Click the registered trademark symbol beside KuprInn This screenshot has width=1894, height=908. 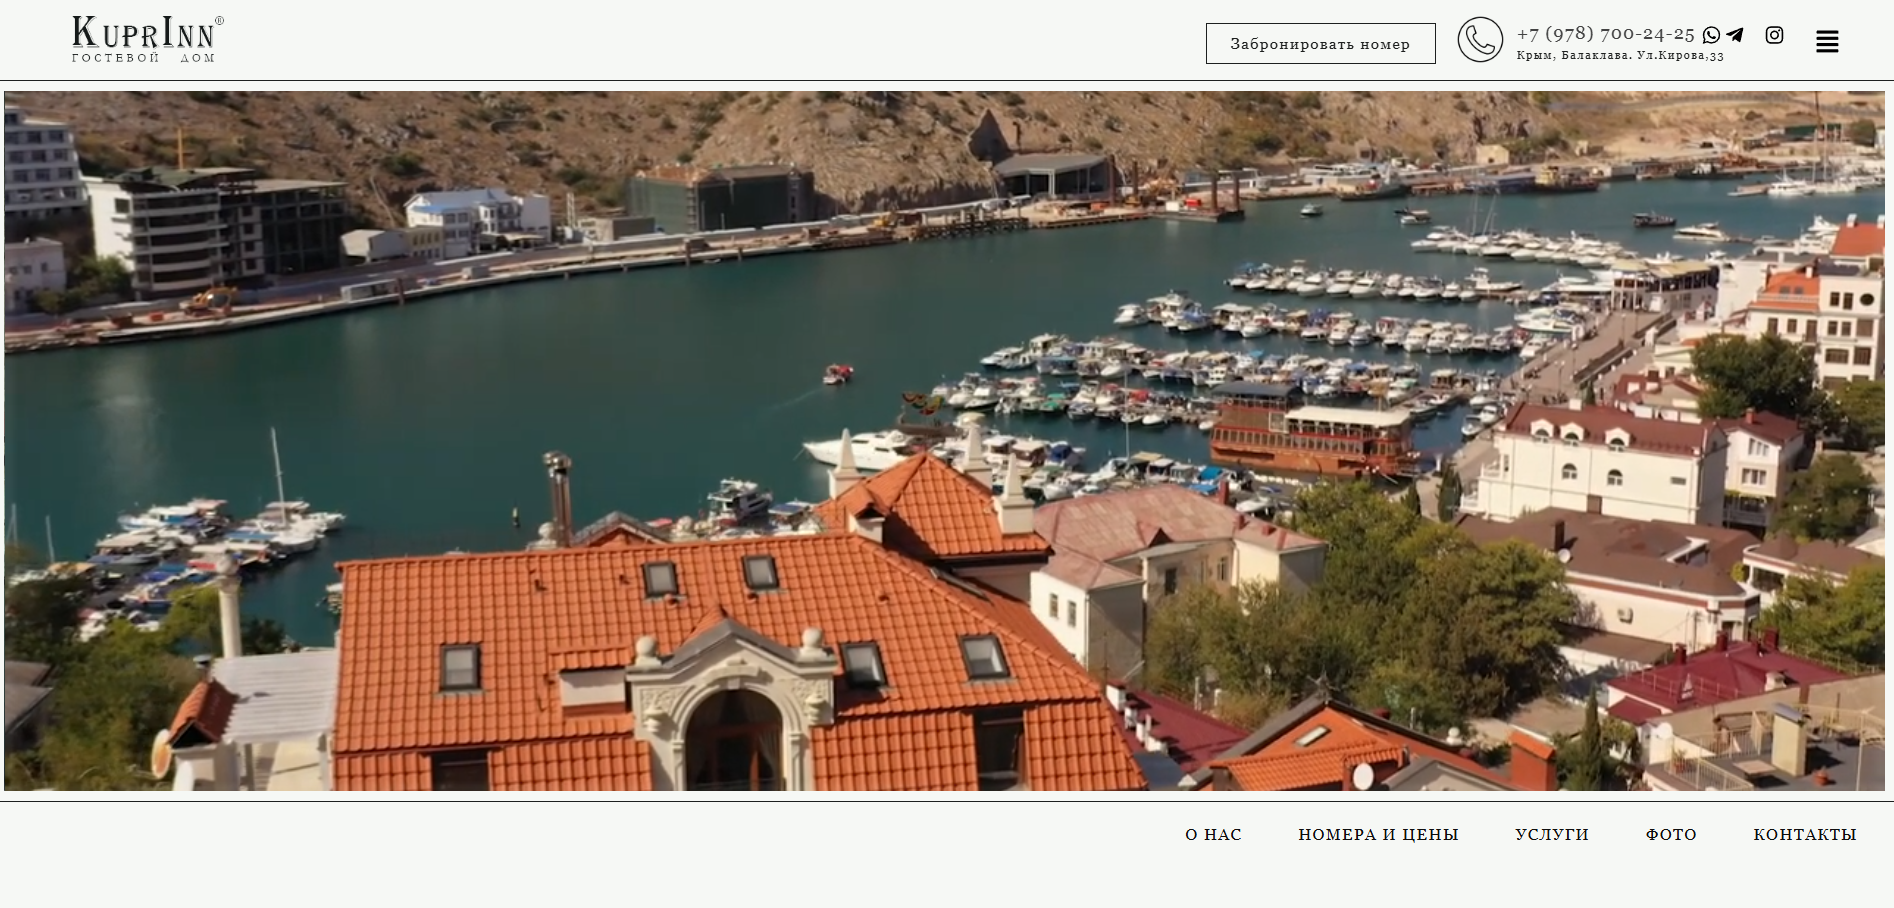tap(219, 21)
